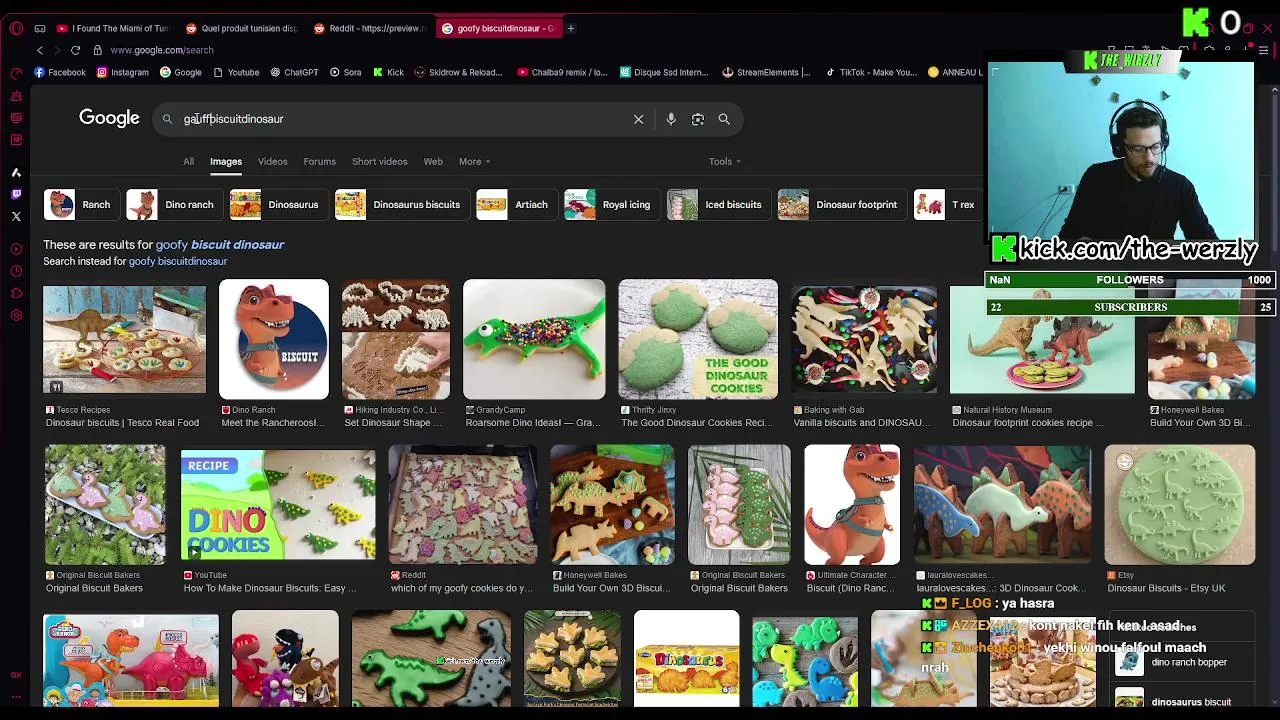Open sidebar Settings gear icon
Image resolution: width=1280 pixels, height=720 pixels.
[16, 315]
